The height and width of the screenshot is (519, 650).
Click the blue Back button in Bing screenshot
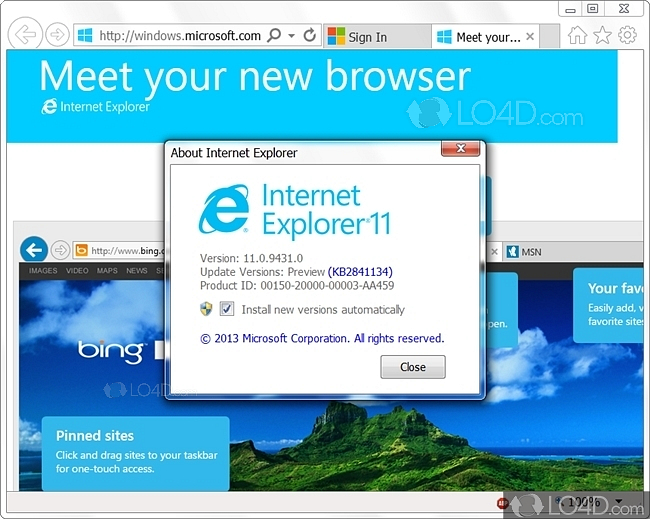34,250
